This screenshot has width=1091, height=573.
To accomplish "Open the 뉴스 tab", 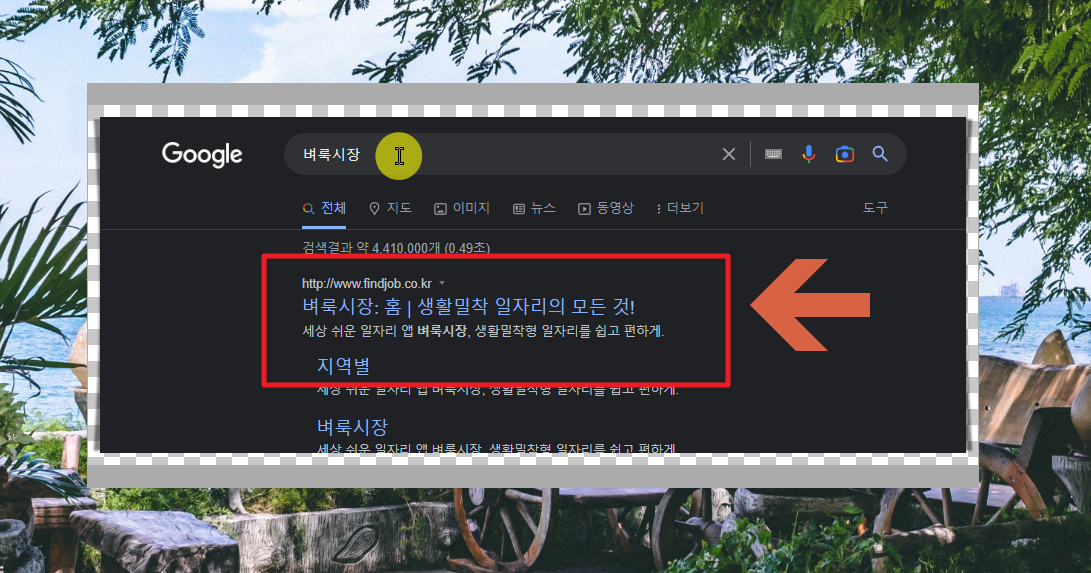I will (x=534, y=208).
